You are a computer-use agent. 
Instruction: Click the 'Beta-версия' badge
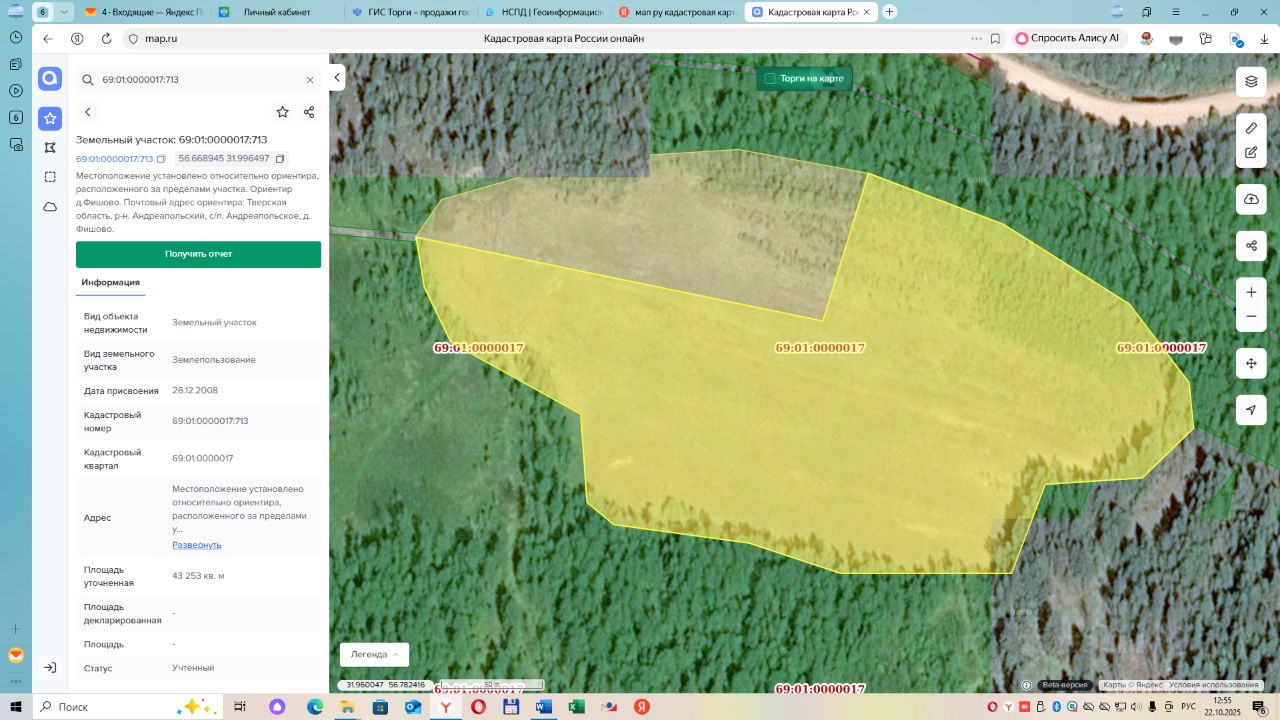[x=1065, y=685]
